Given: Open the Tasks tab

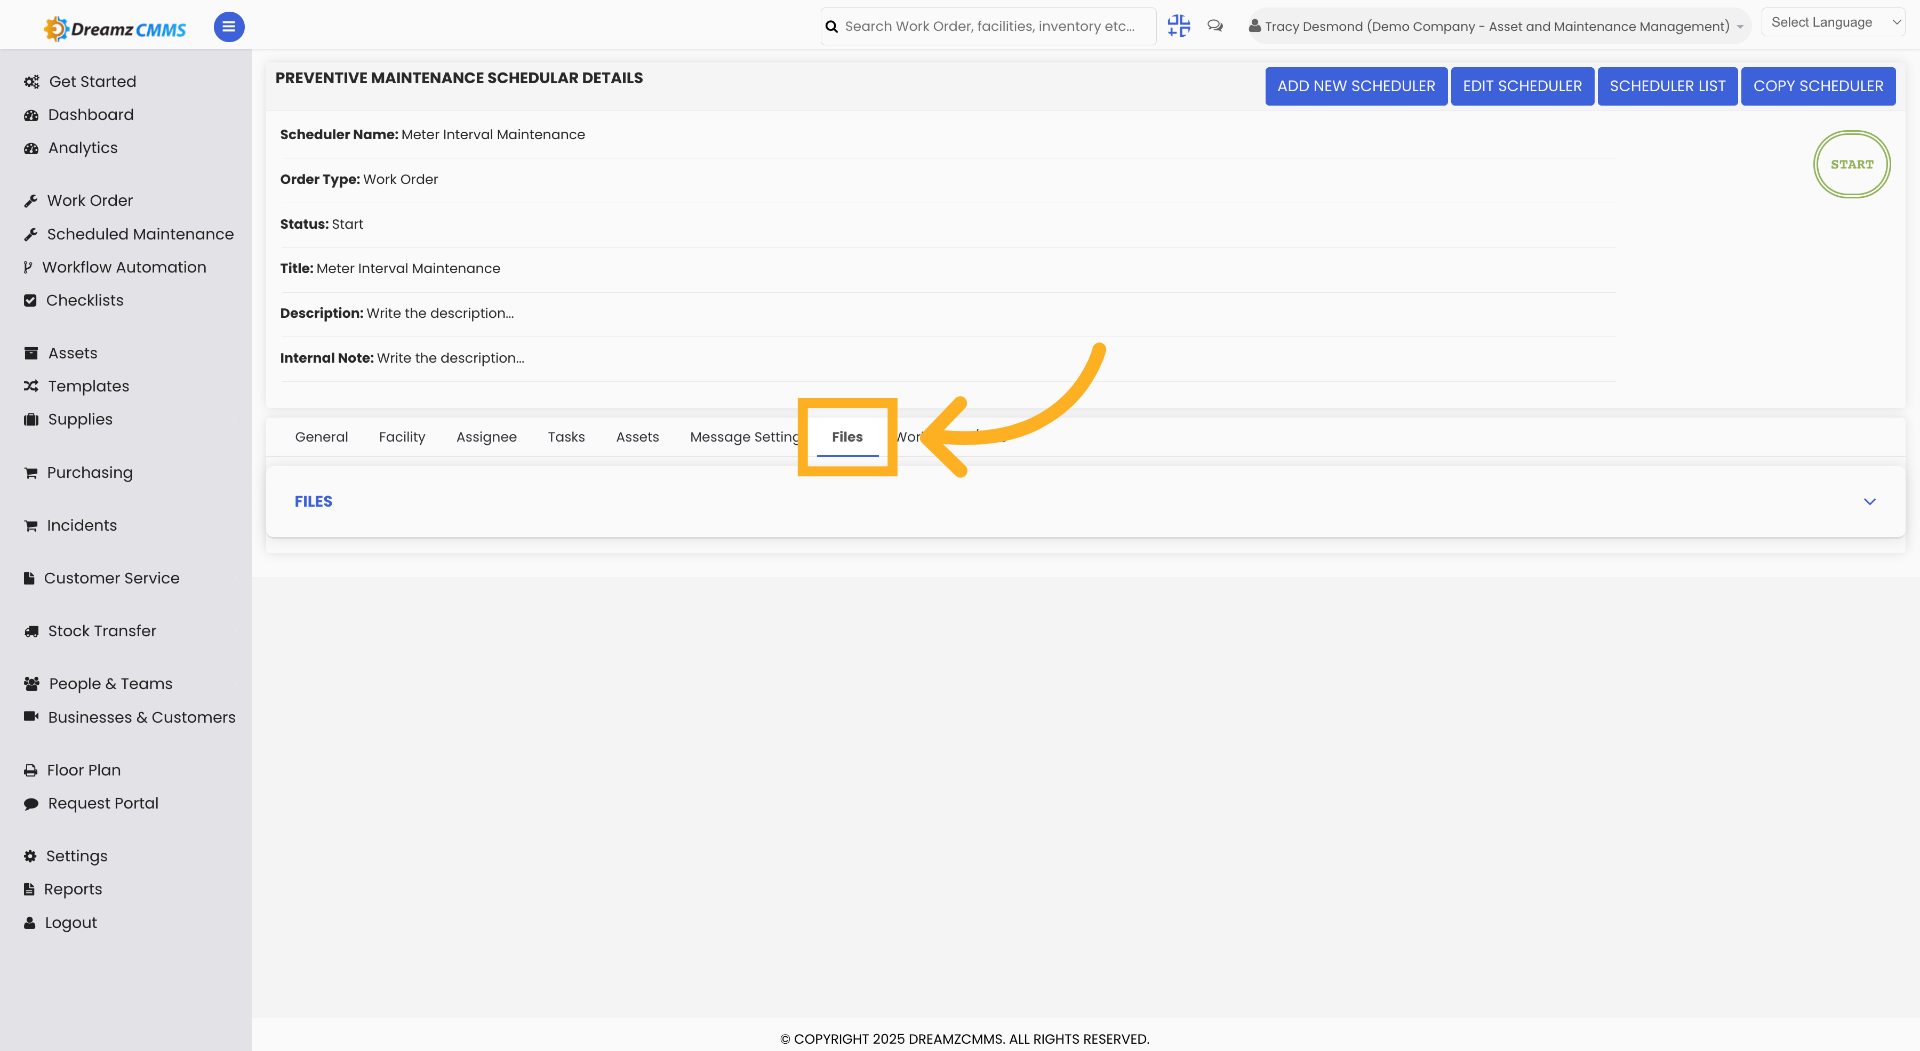Looking at the screenshot, I should pos(566,437).
